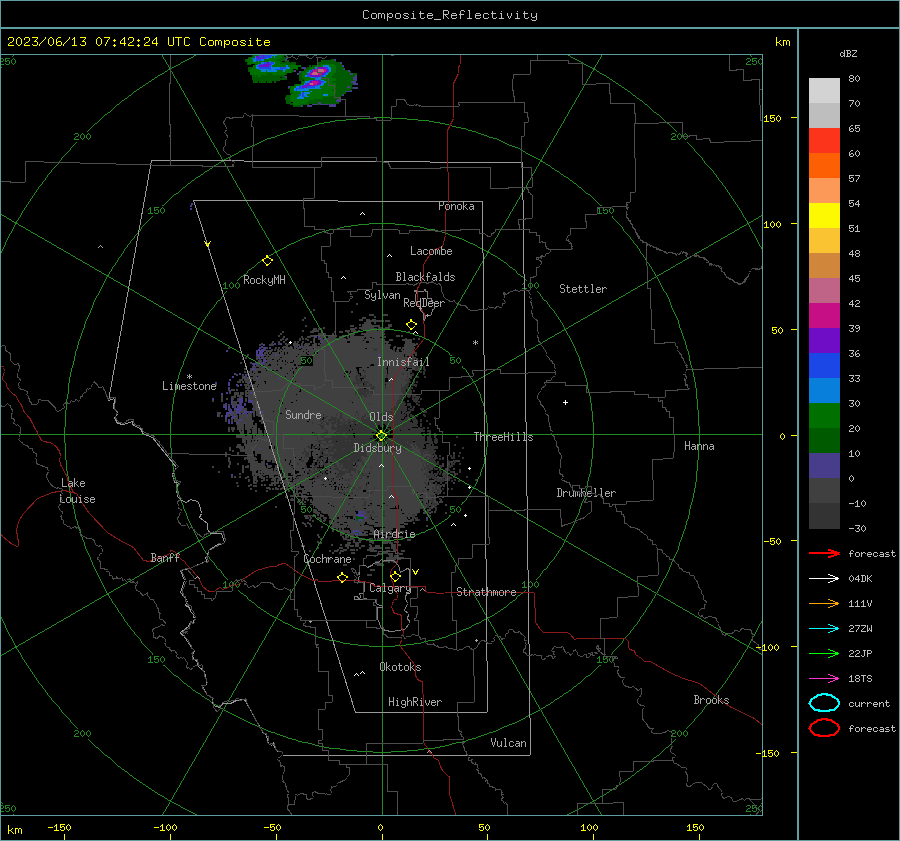Click the red forecast arrow in legend
This screenshot has height=841, width=900.
point(824,553)
